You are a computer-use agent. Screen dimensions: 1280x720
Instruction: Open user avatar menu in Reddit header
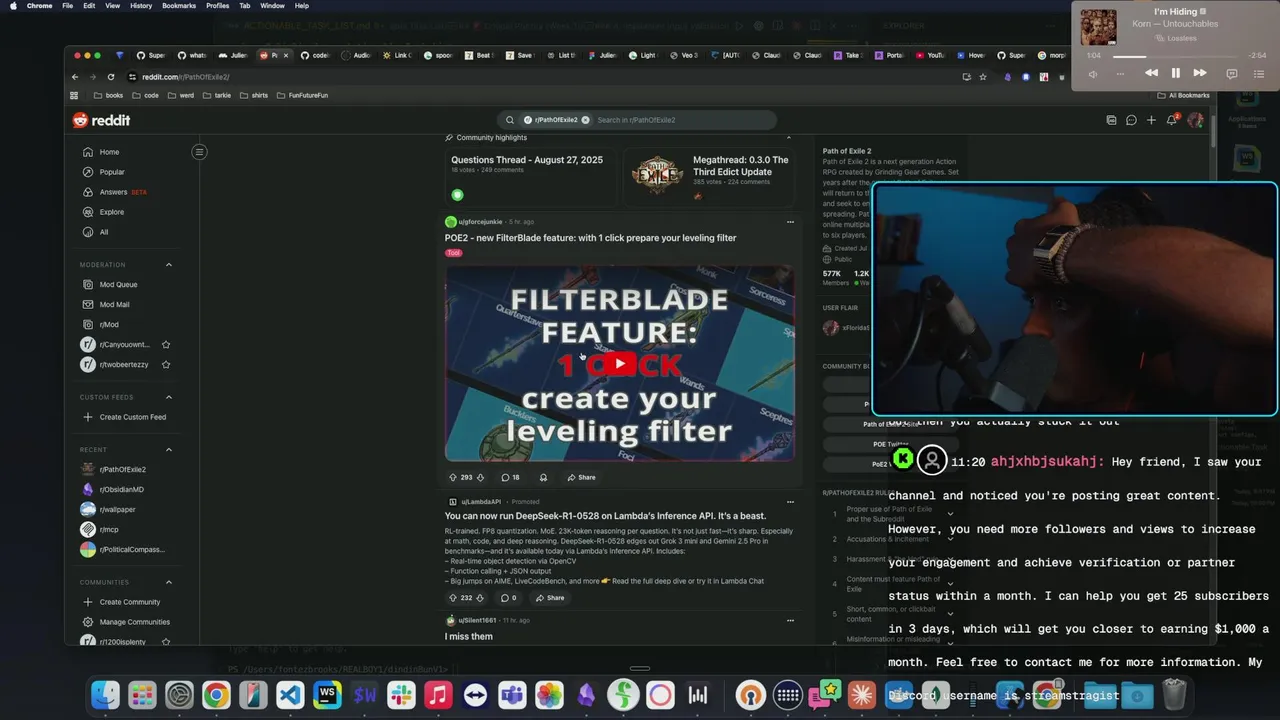pos(1195,120)
